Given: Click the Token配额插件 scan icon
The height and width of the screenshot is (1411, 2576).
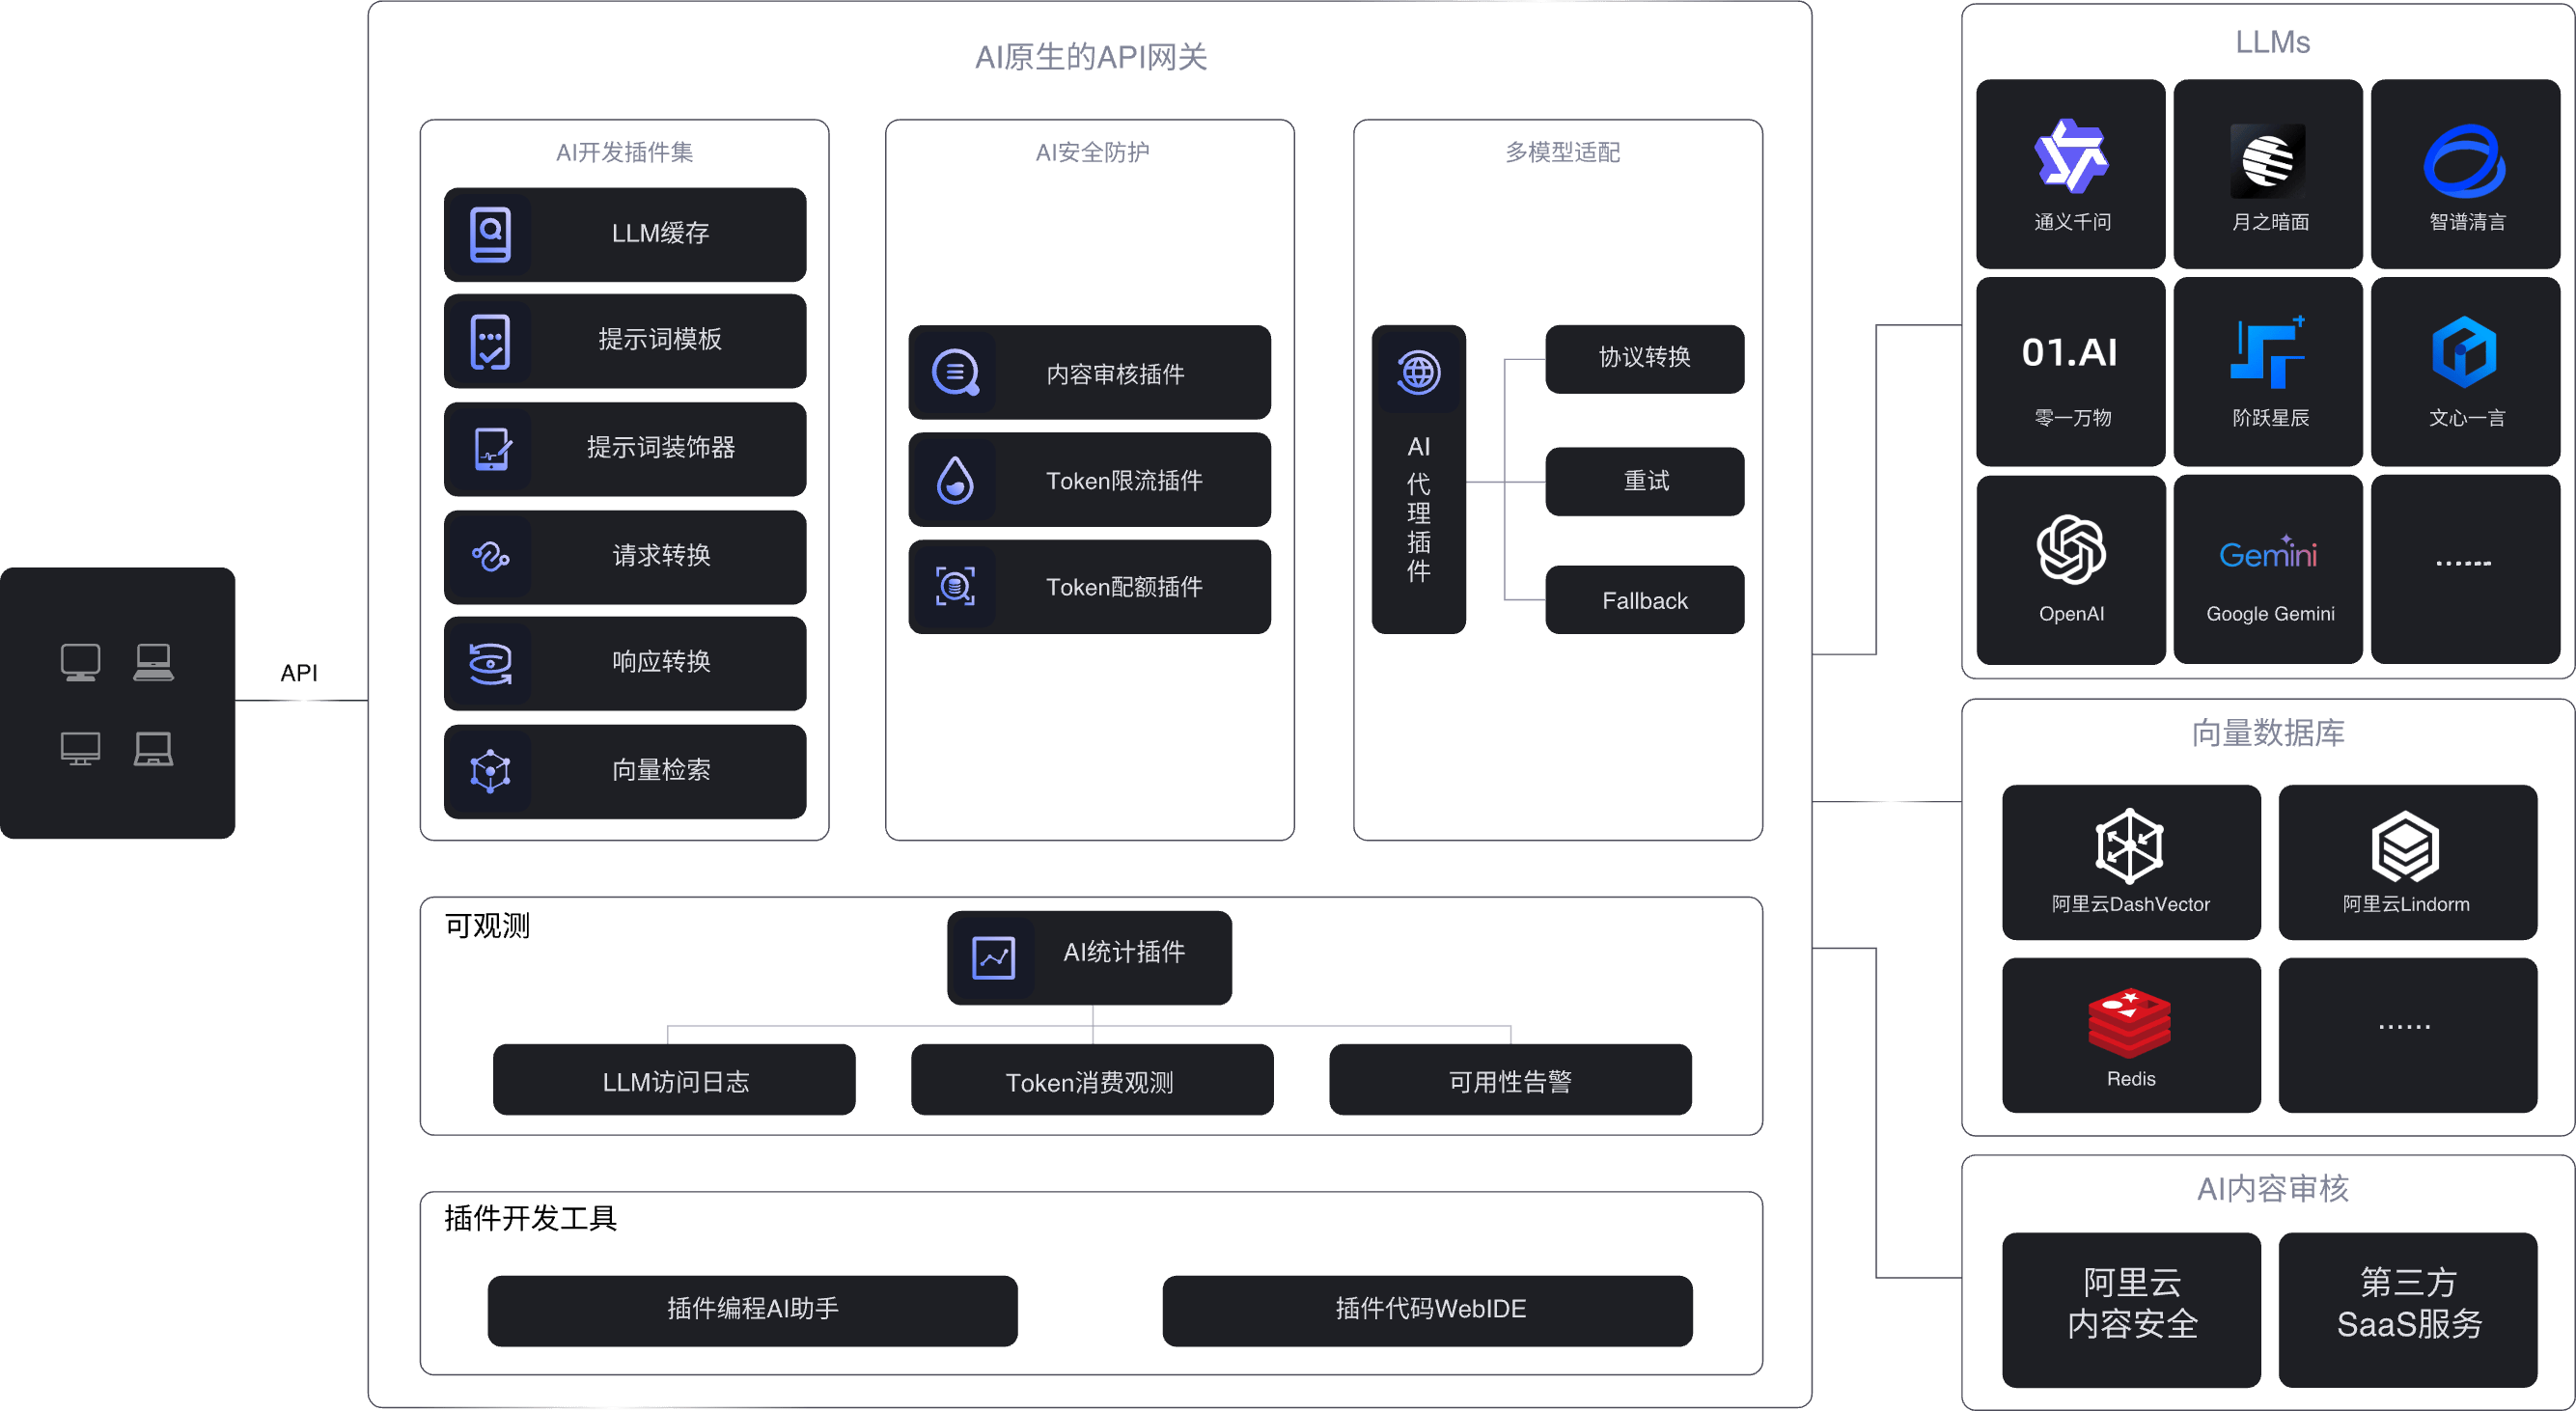Looking at the screenshot, I should (x=956, y=587).
